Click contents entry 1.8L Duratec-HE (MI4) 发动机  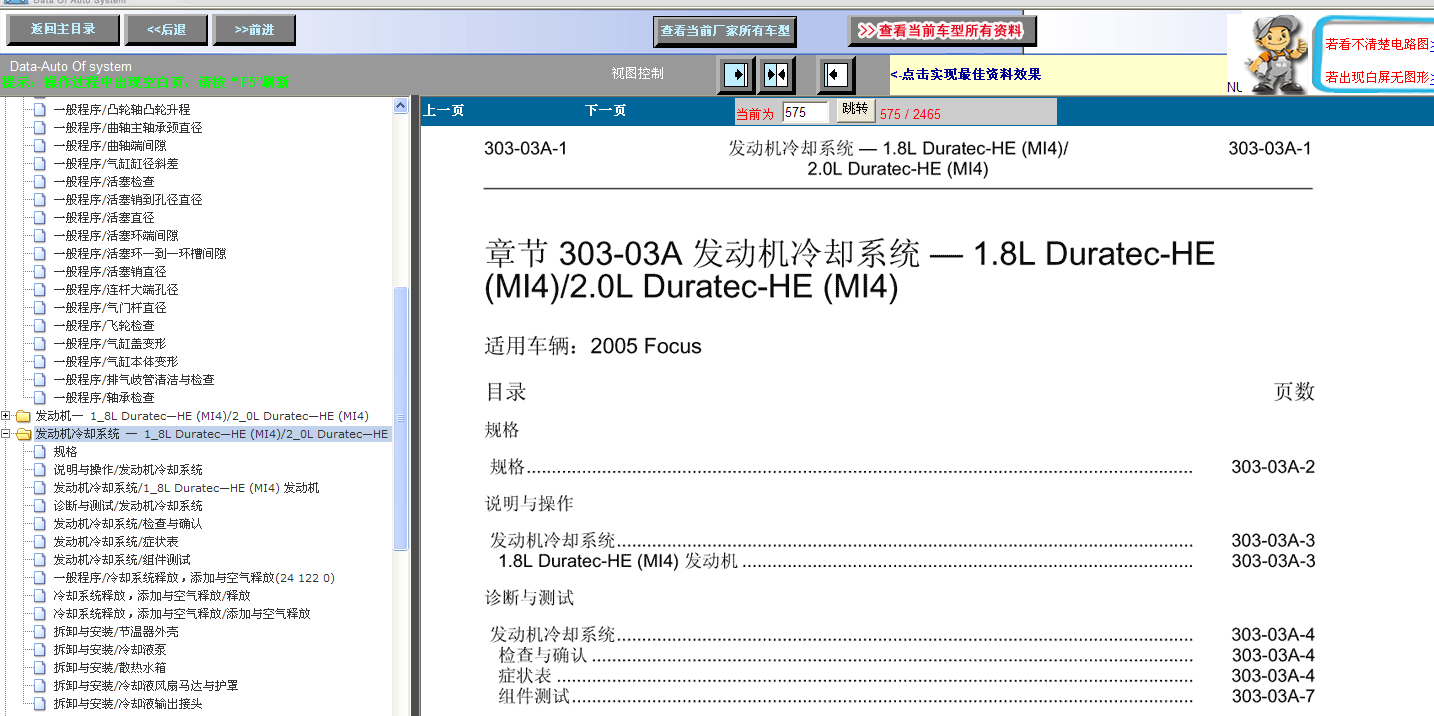[618, 561]
